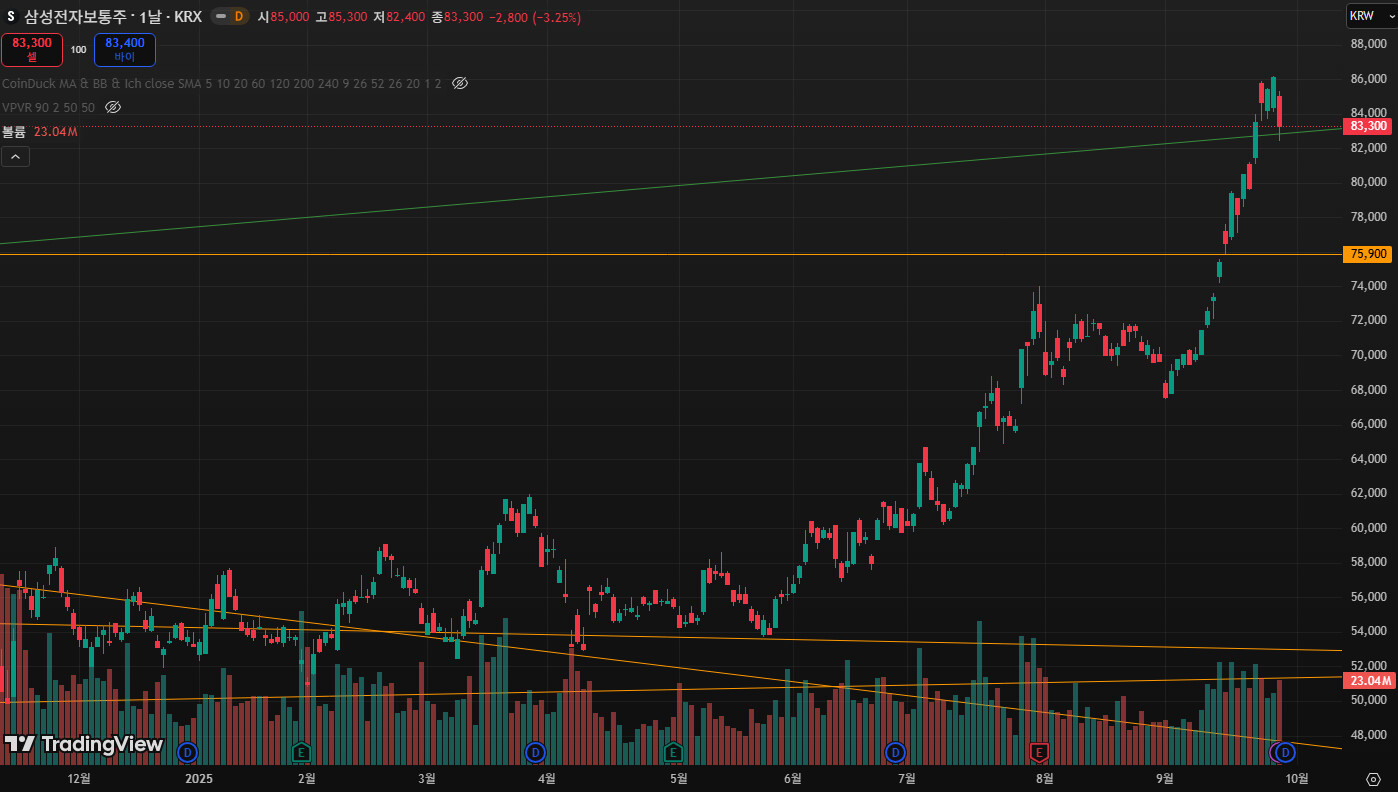Open the blue dividend D marker near 10월
The width and height of the screenshot is (1398, 792).
pos(1286,751)
